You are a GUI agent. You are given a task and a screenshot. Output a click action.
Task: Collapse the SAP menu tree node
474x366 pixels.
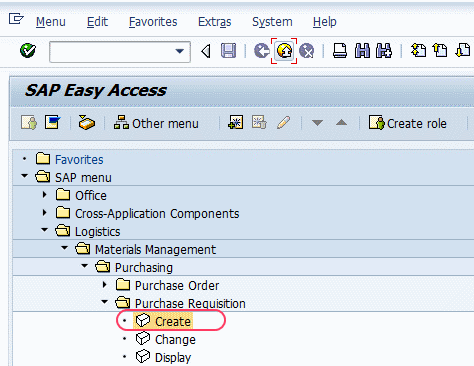coord(24,176)
